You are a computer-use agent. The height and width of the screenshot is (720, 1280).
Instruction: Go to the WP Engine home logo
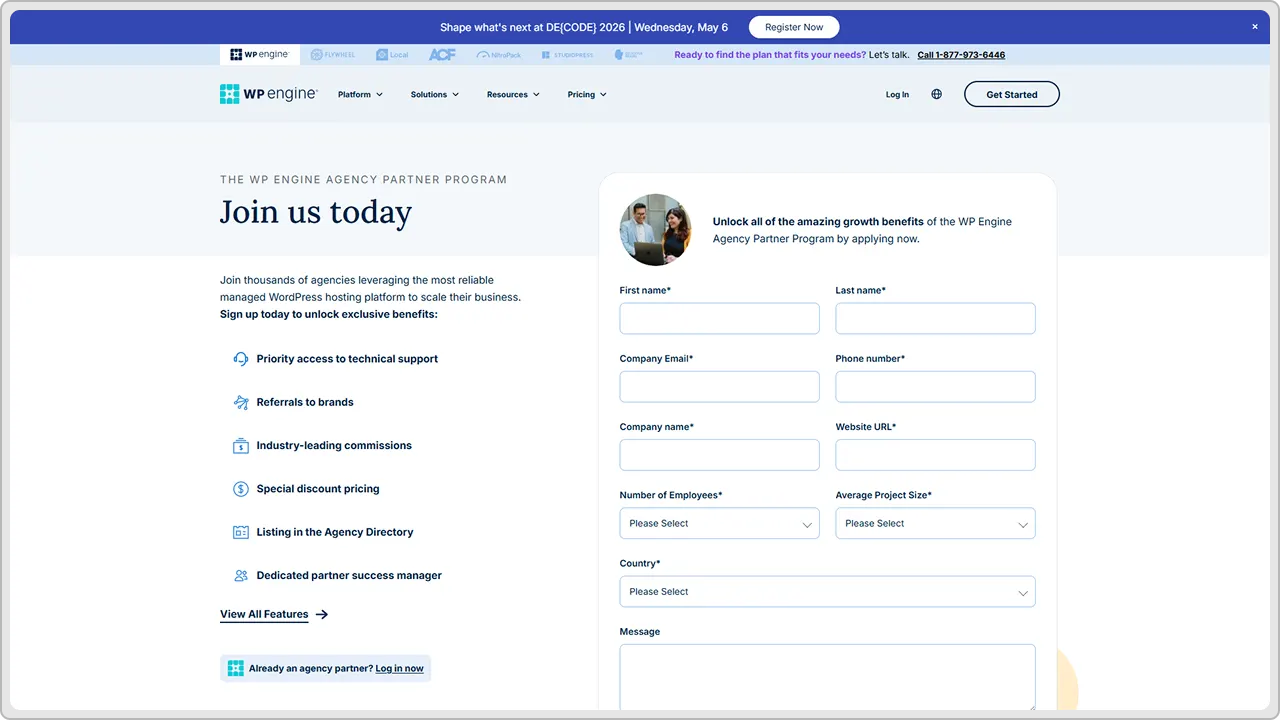click(268, 94)
